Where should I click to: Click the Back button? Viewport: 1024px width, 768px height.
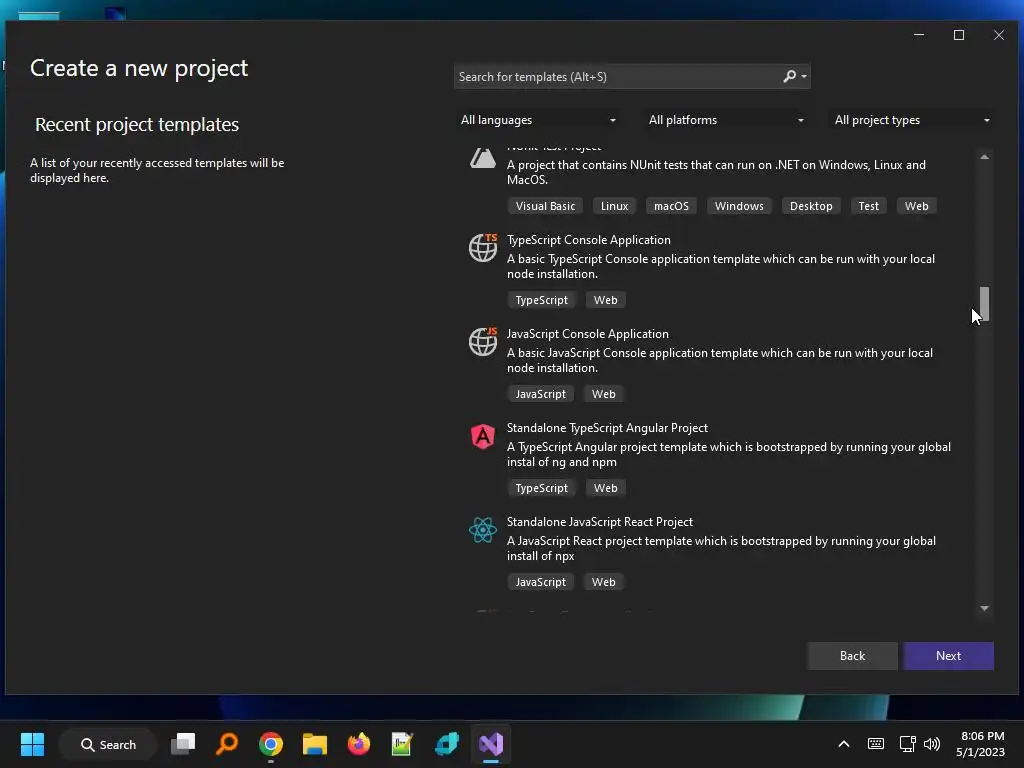coord(852,656)
